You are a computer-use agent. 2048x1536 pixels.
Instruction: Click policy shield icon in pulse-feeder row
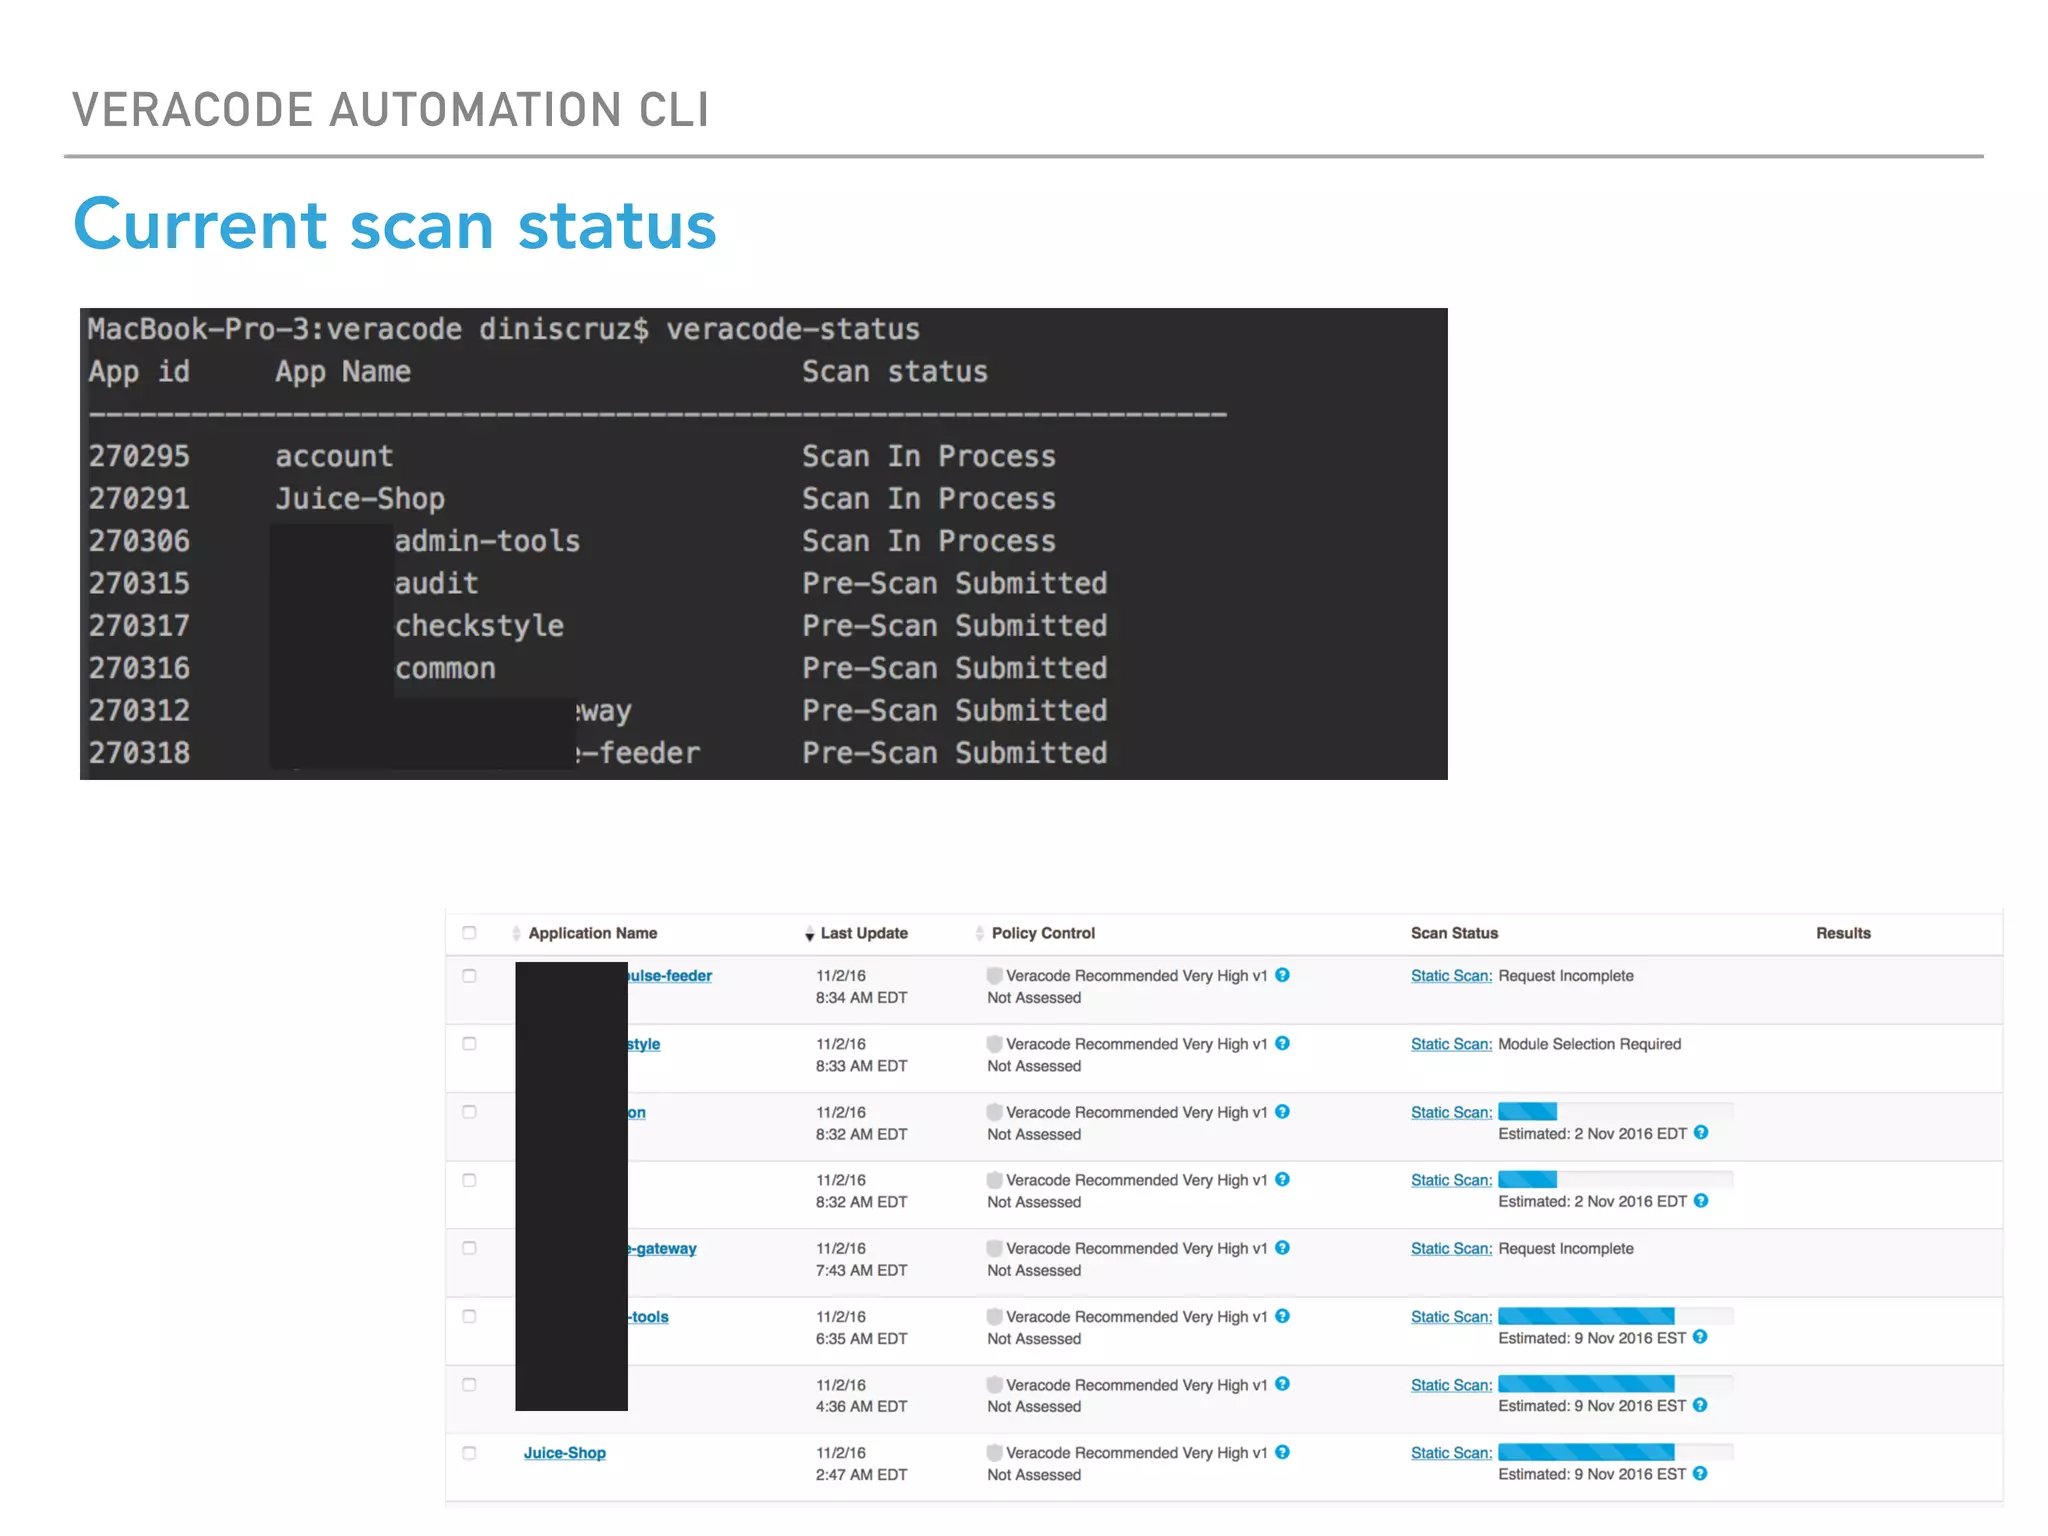994,975
